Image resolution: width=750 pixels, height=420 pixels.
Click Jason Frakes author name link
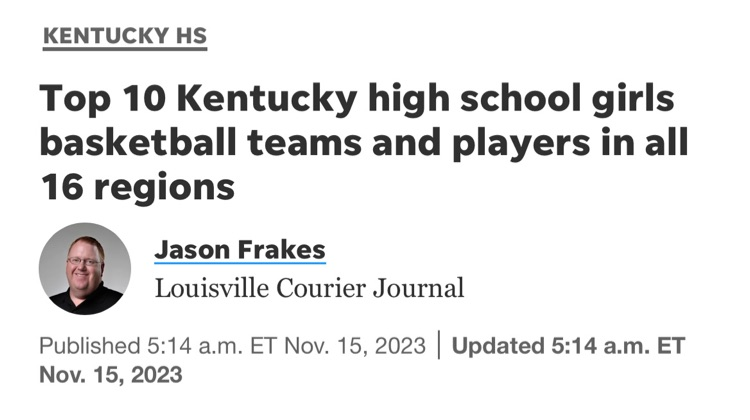pyautogui.click(x=240, y=249)
